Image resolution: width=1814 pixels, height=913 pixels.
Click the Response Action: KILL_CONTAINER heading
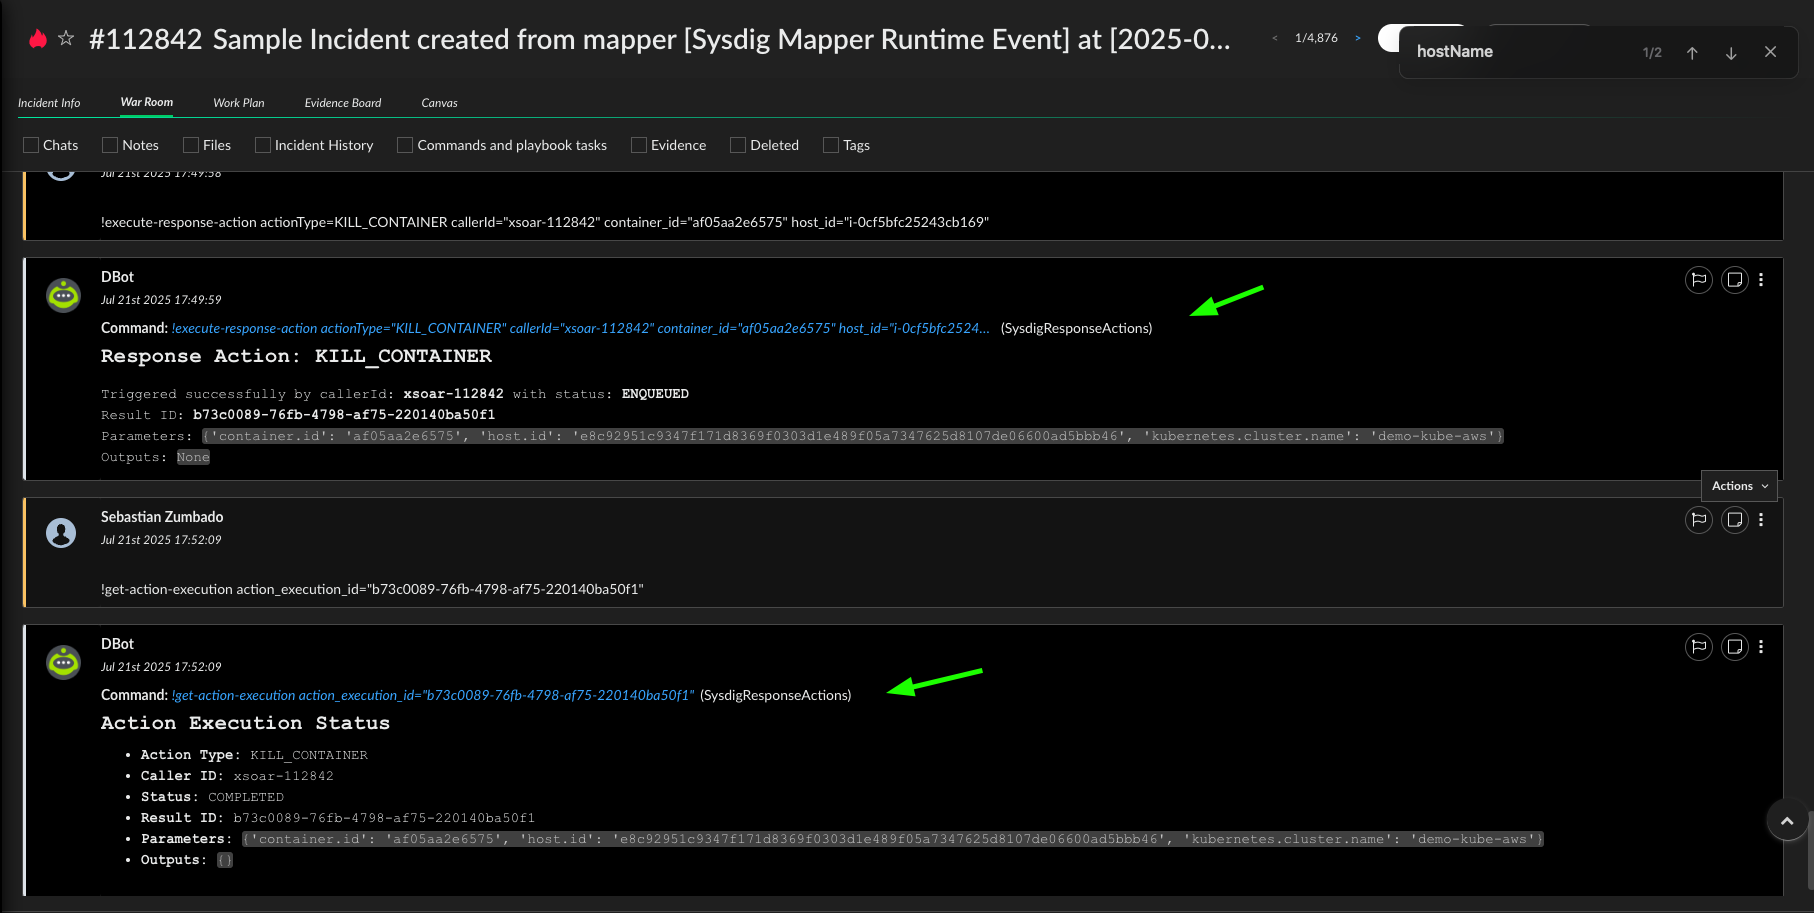click(296, 356)
